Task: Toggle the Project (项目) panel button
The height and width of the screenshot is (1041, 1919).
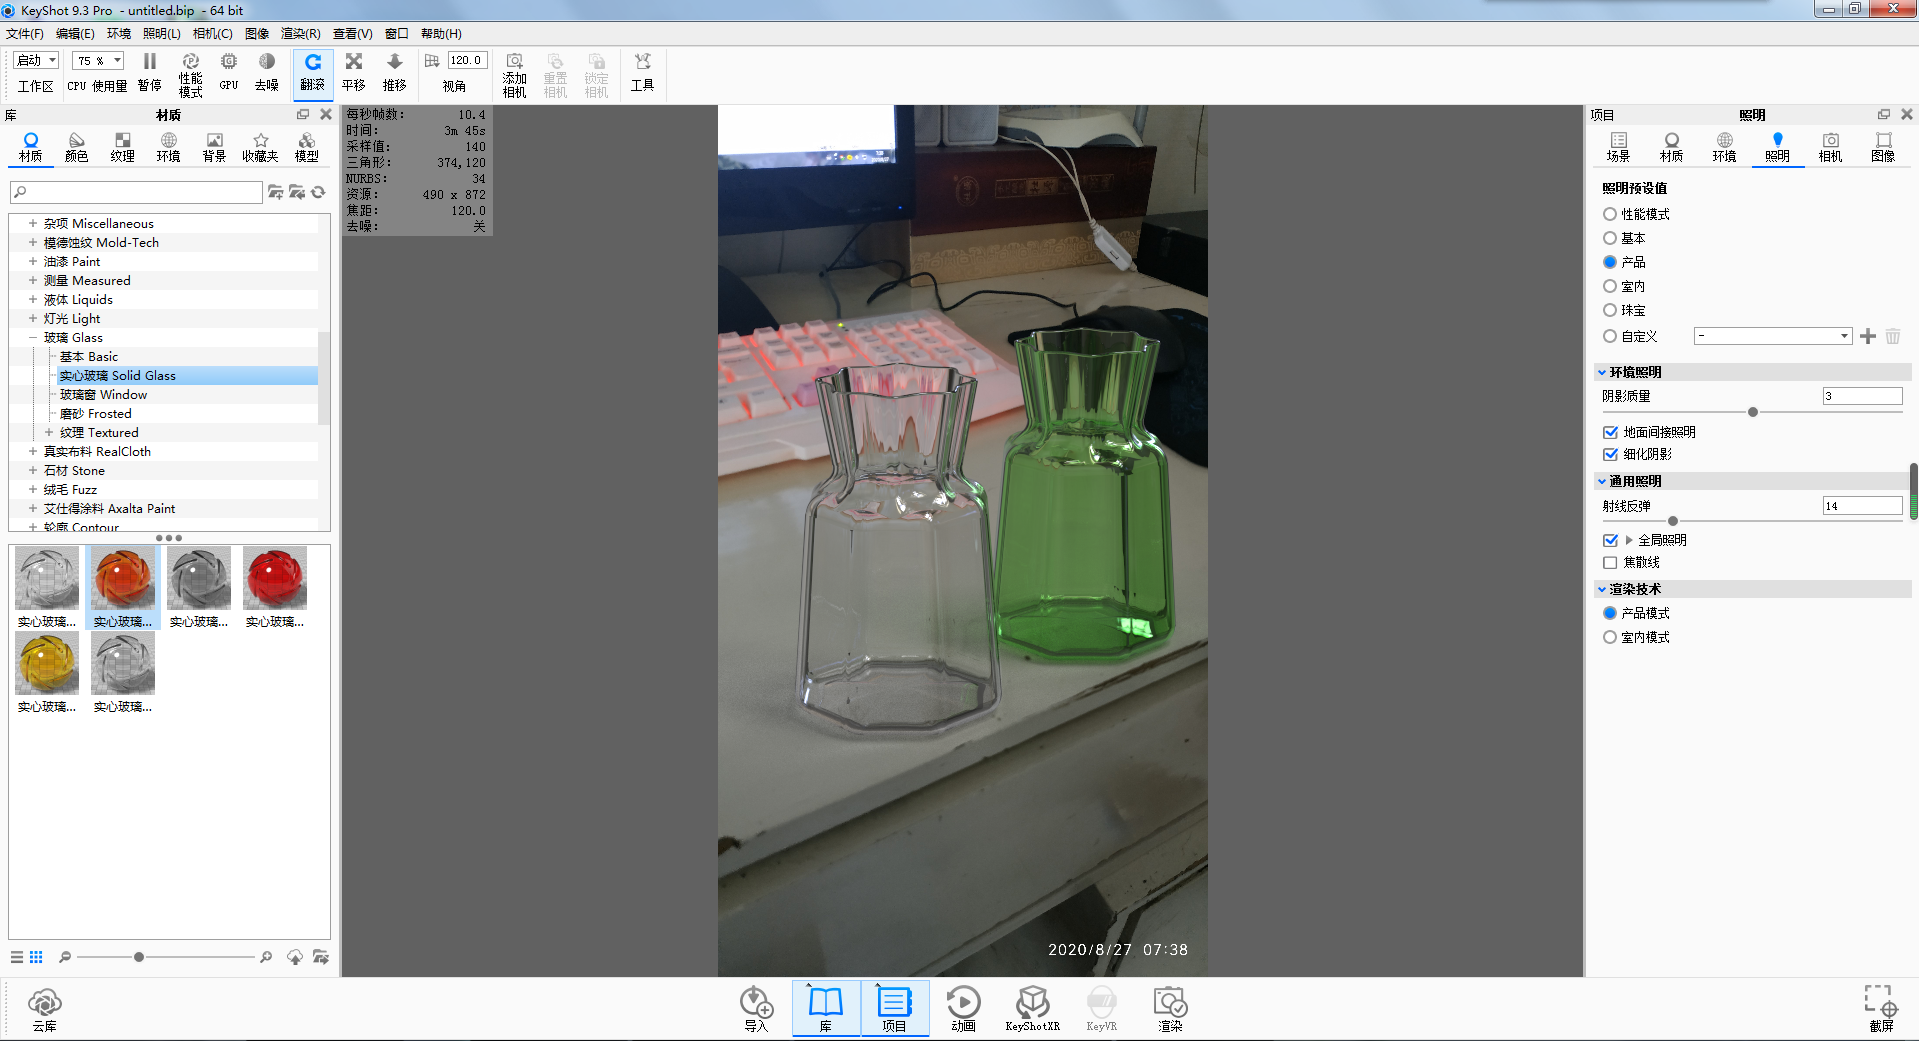Action: click(x=894, y=1009)
